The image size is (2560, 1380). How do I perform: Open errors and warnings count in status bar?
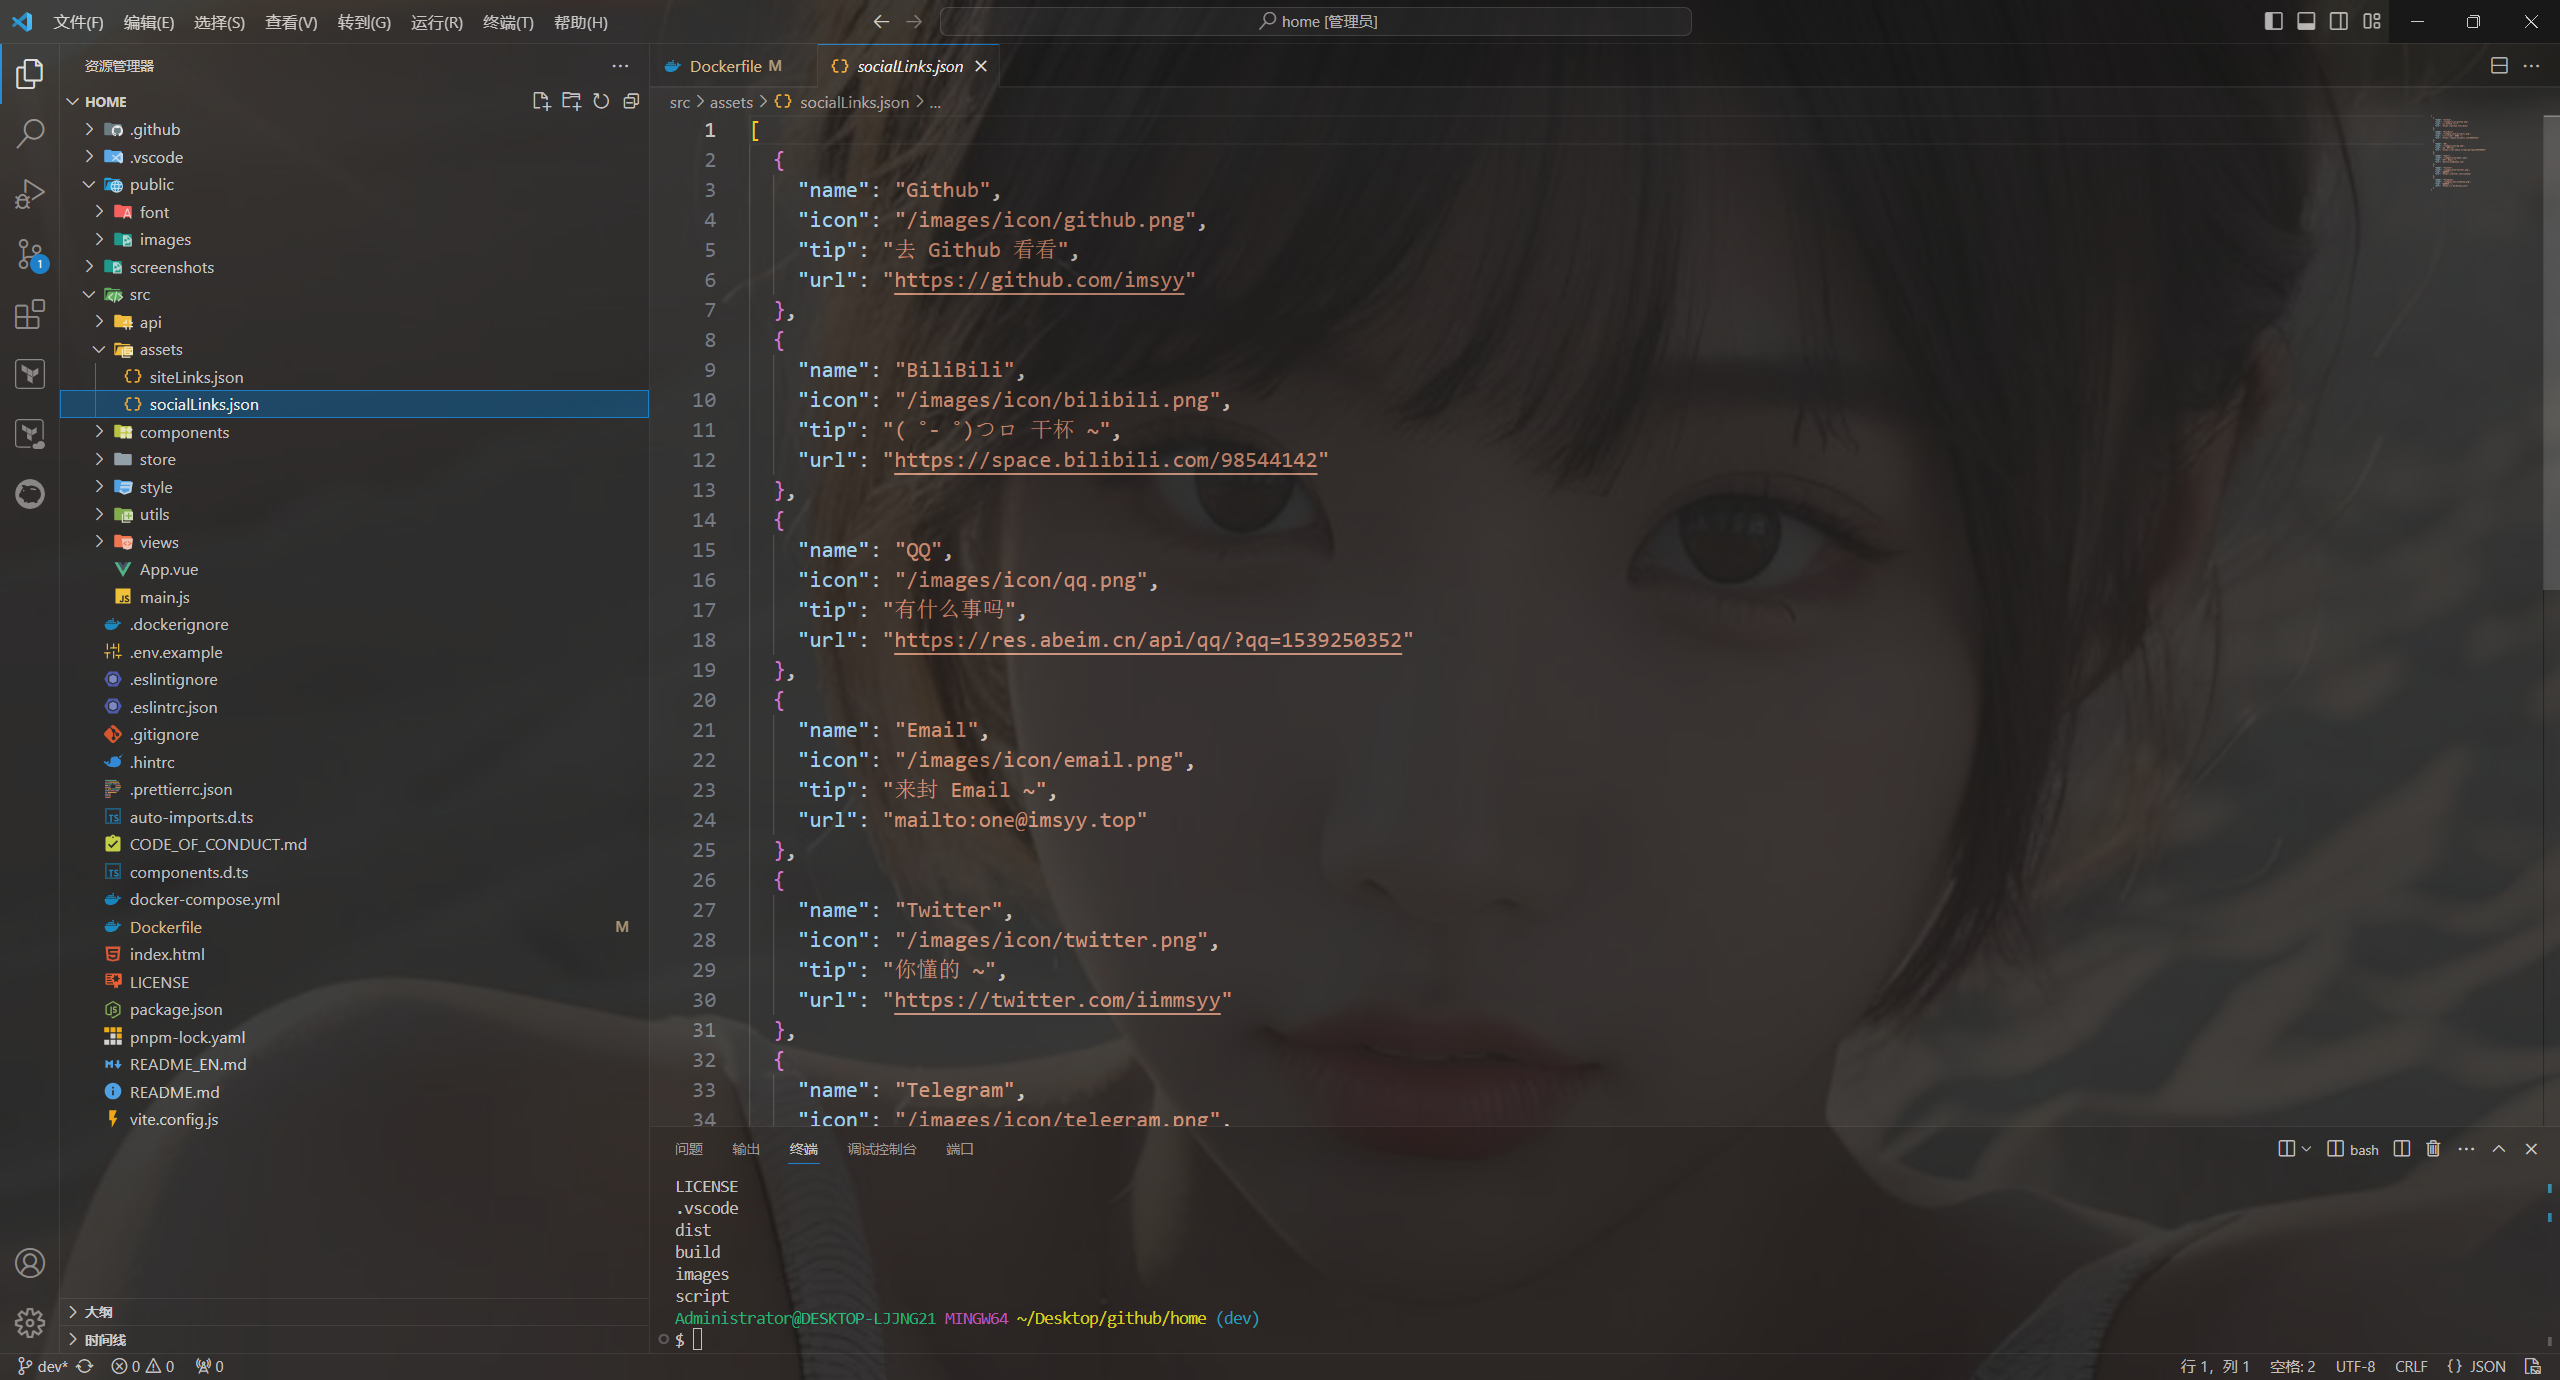point(143,1366)
